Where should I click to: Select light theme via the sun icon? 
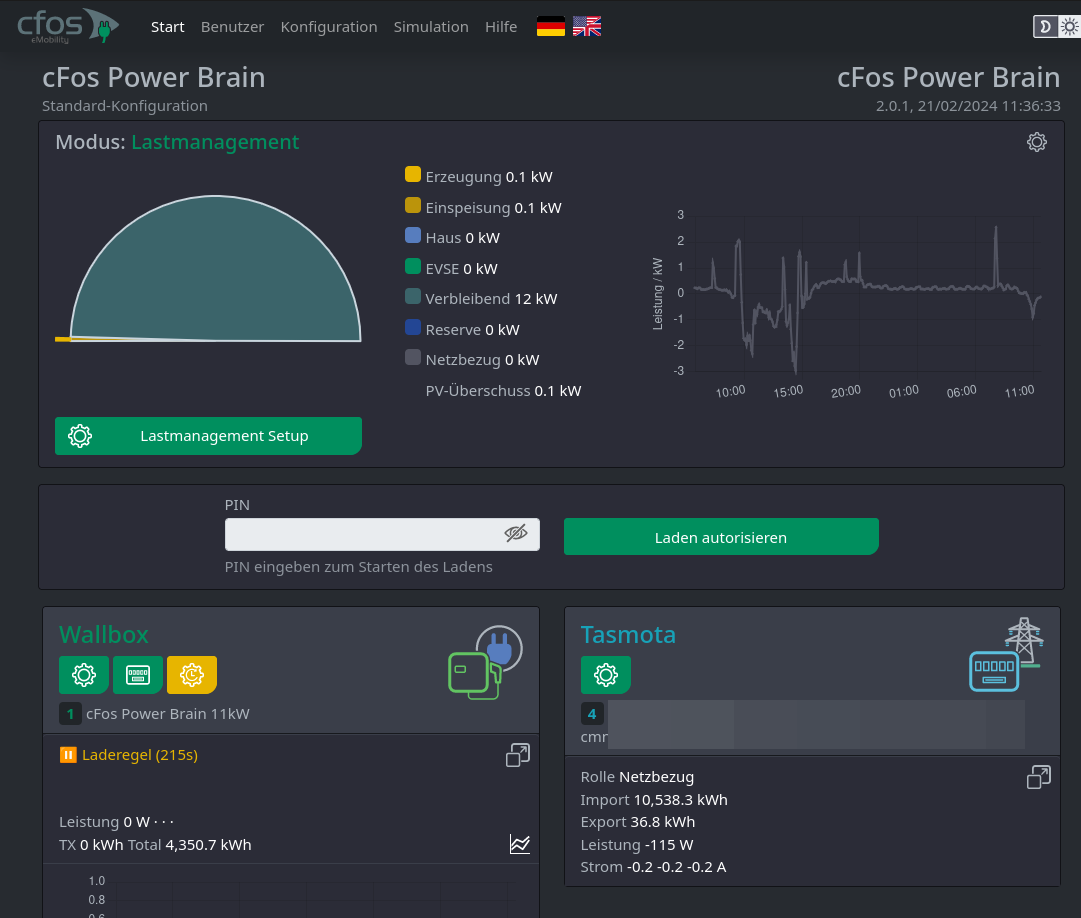tap(1069, 27)
